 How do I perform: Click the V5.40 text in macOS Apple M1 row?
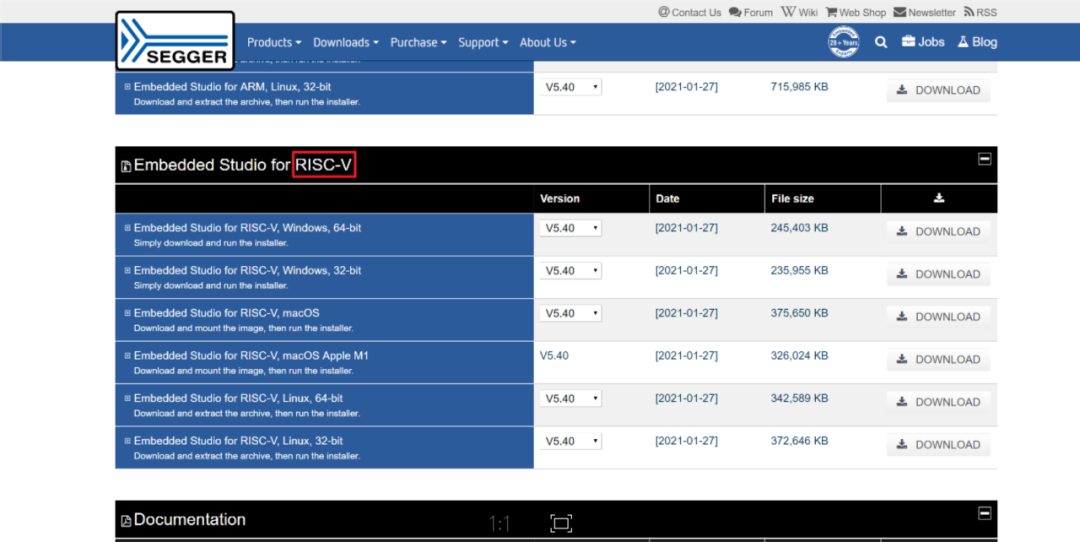click(x=554, y=356)
